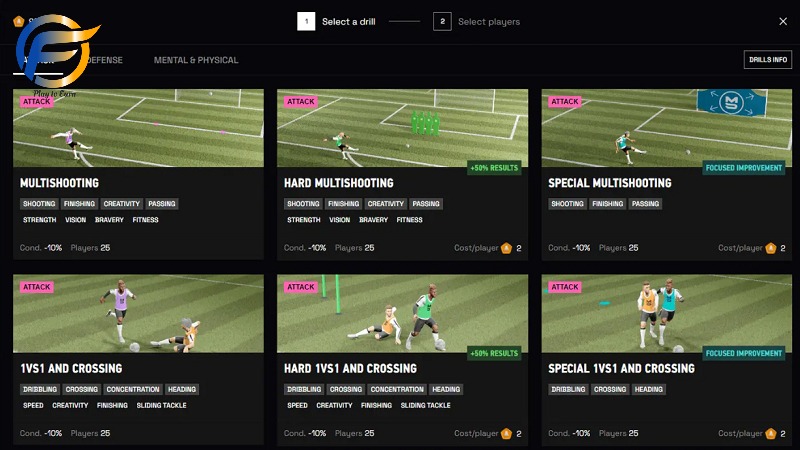
Task: Click the HARD MULTISHOOTING title
Action: click(x=339, y=183)
